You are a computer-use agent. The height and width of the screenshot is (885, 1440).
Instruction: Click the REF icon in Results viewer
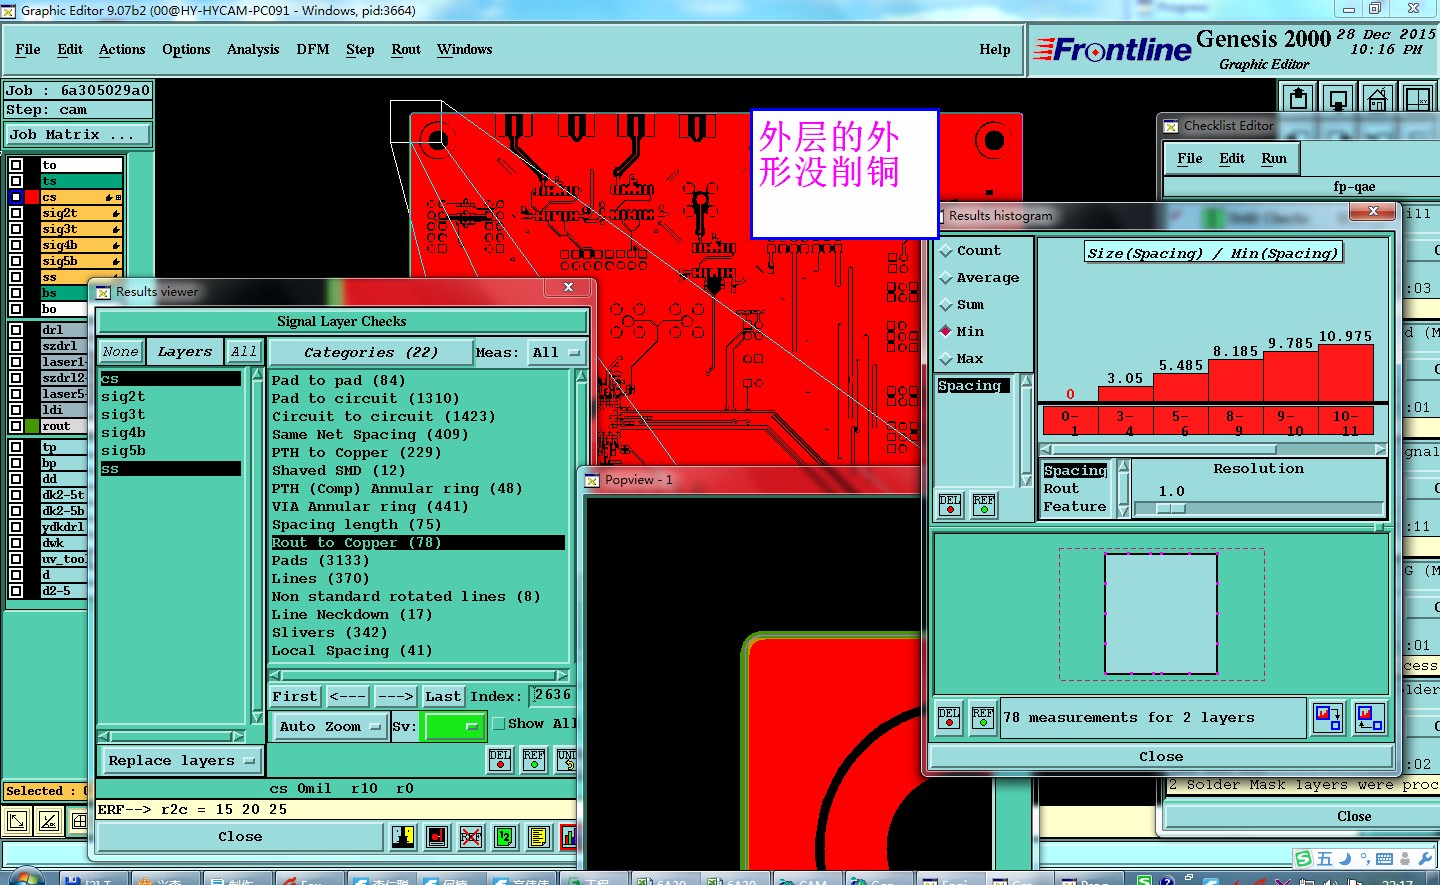tap(534, 759)
